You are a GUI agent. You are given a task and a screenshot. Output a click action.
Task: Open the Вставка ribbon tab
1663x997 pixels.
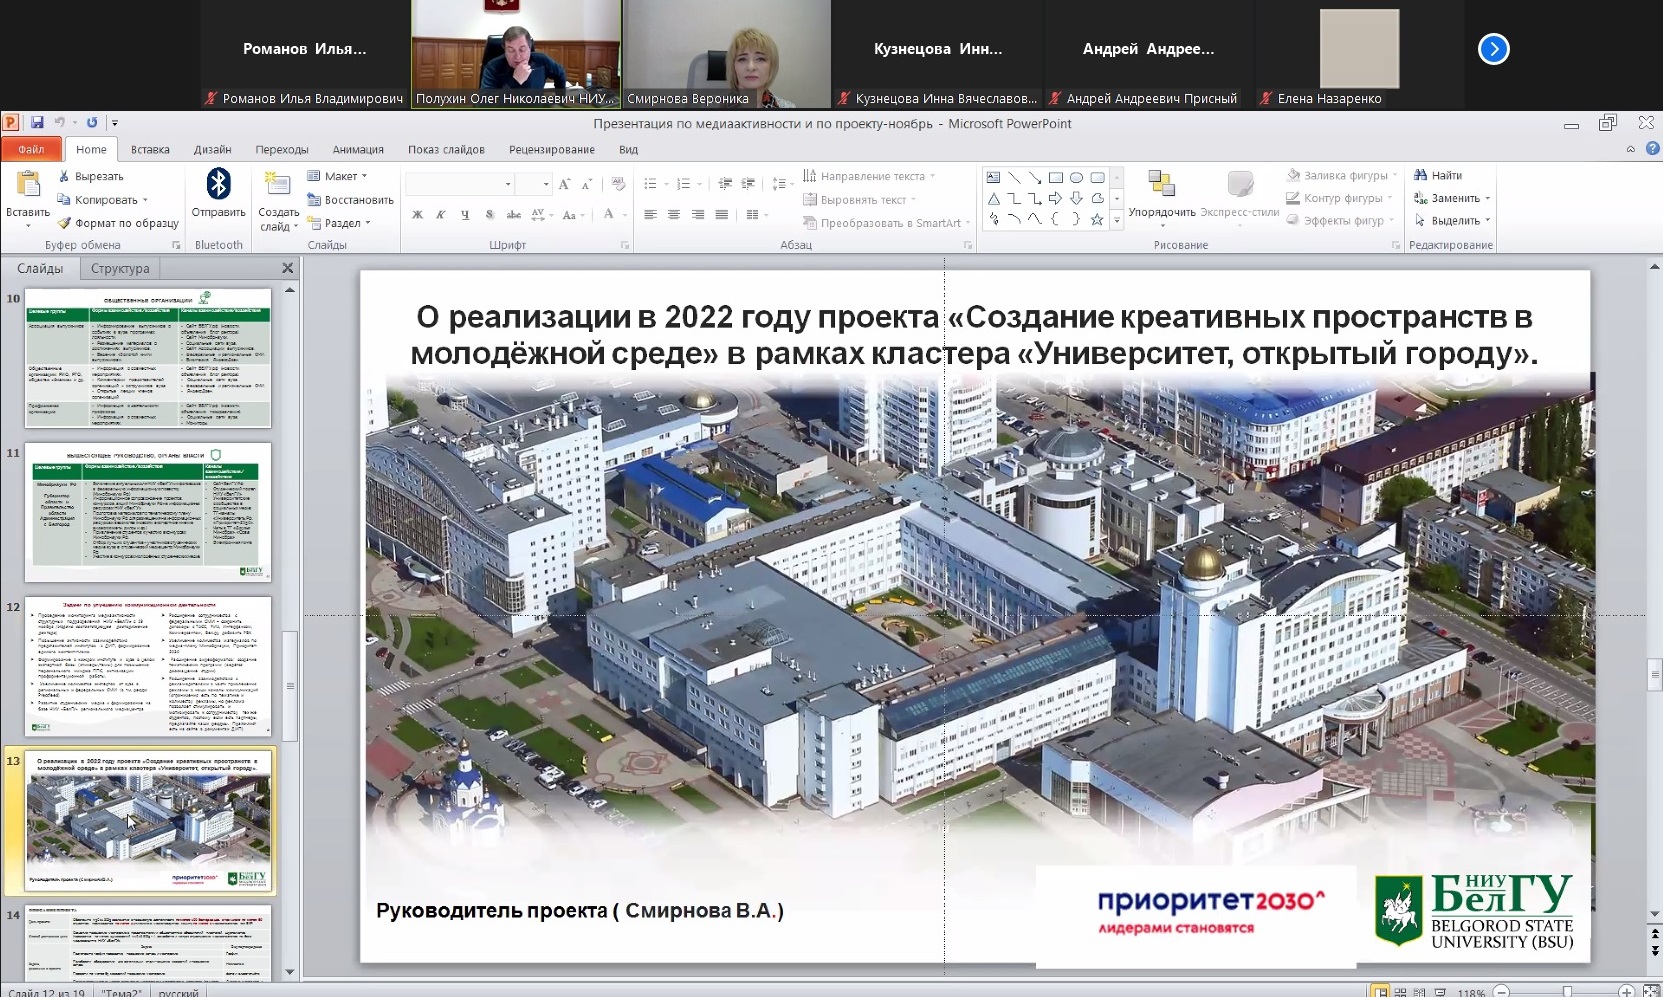coord(150,149)
